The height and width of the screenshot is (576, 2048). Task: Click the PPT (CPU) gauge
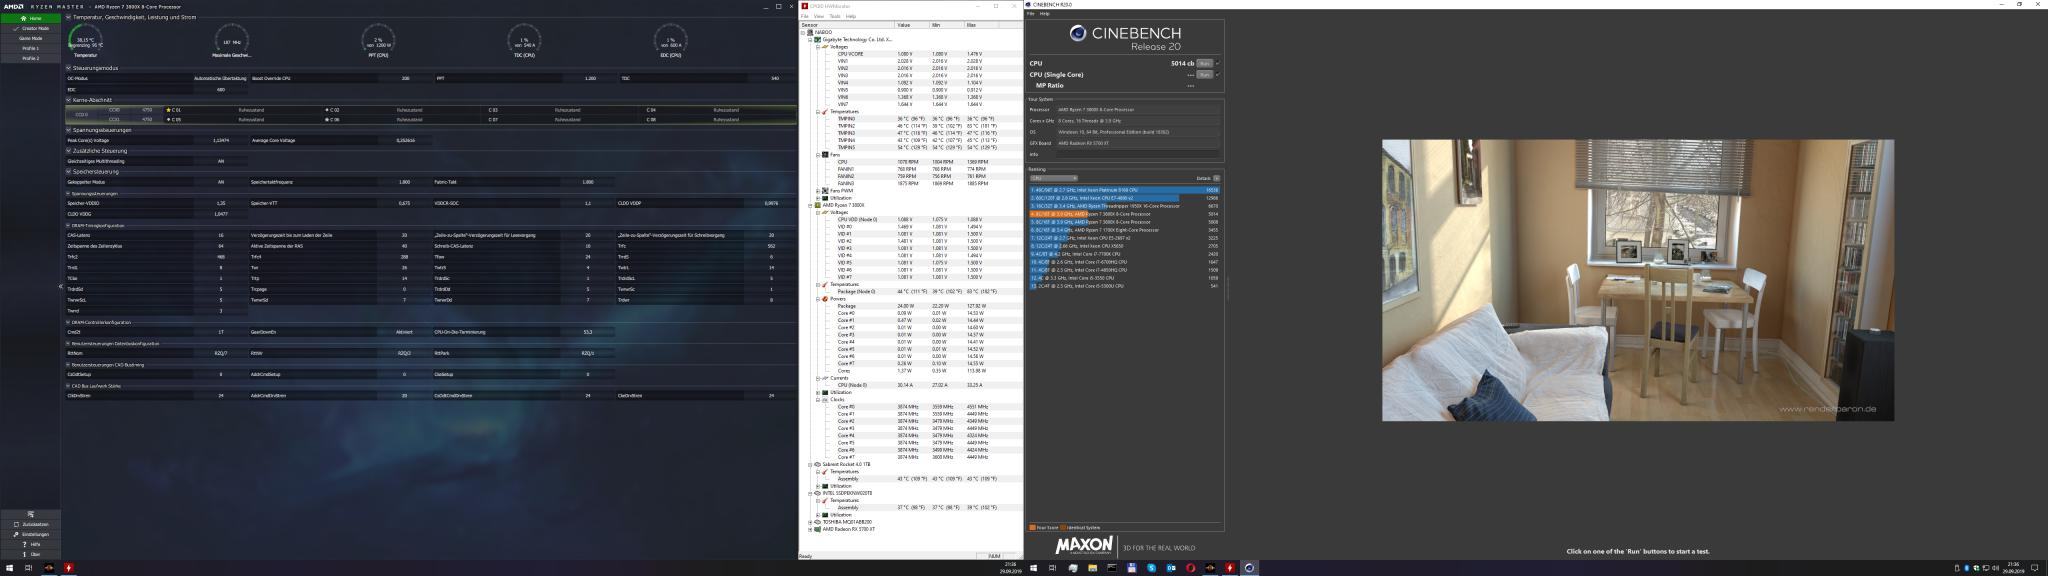[x=378, y=41]
